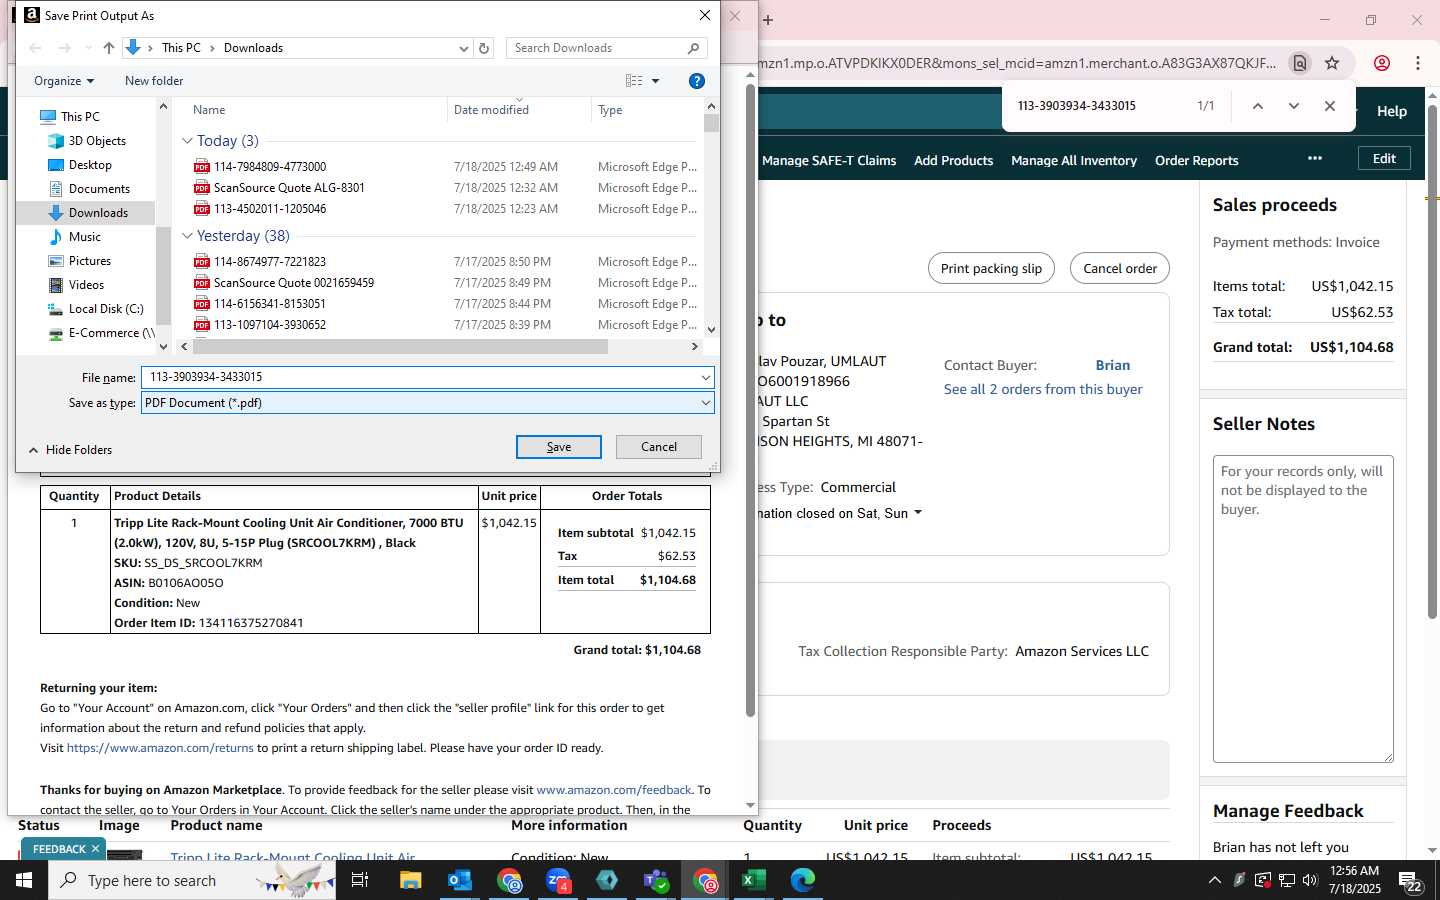Open Videos folder in navigation pane

pyautogui.click(x=86, y=285)
